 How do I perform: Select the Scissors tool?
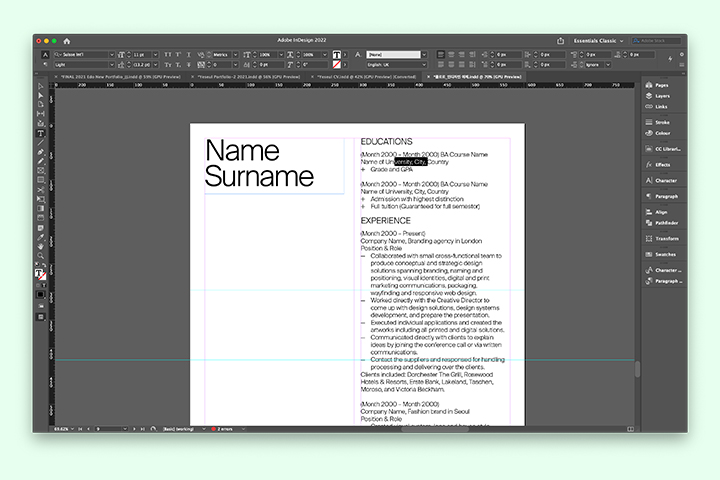click(40, 190)
